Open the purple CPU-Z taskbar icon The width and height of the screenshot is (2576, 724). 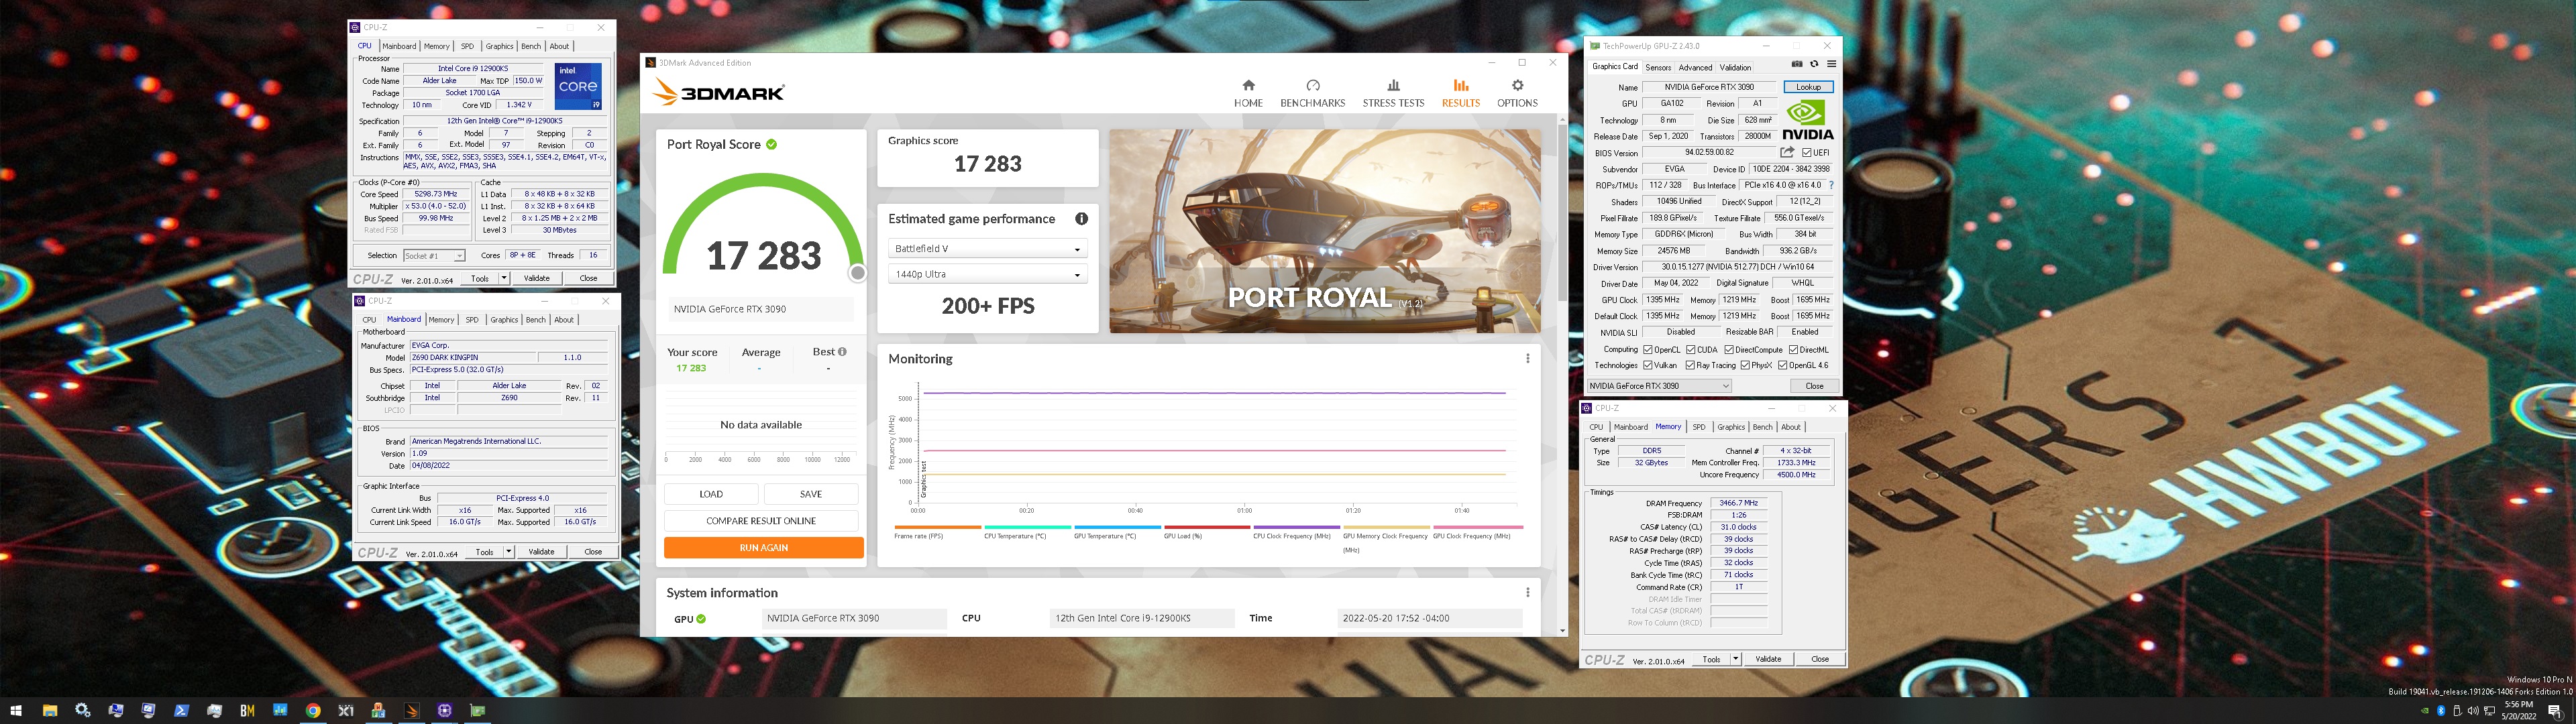(x=444, y=710)
